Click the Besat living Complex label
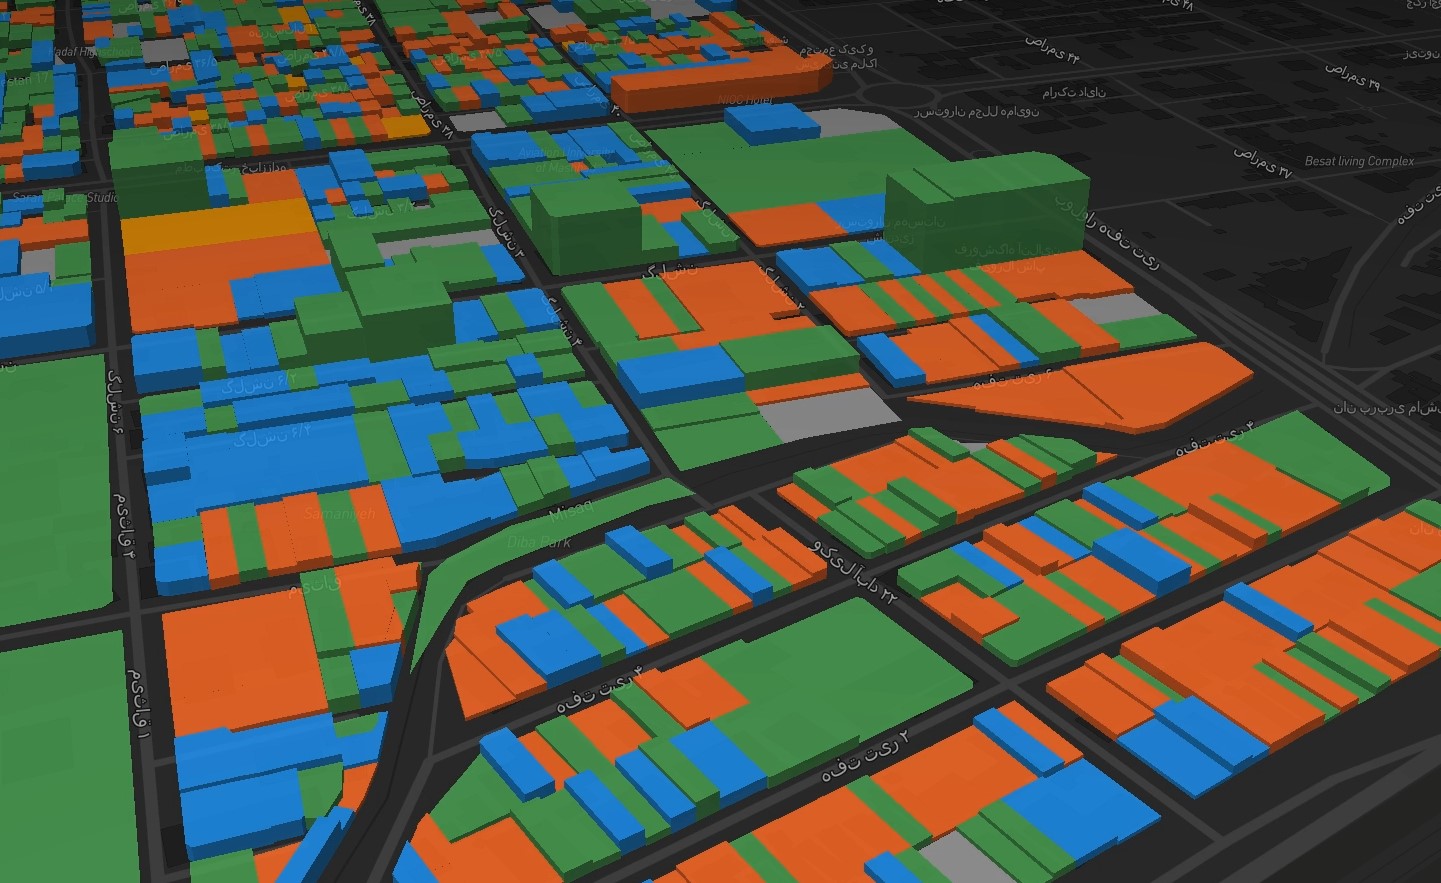Viewport: 1441px width, 883px height. tap(1358, 160)
